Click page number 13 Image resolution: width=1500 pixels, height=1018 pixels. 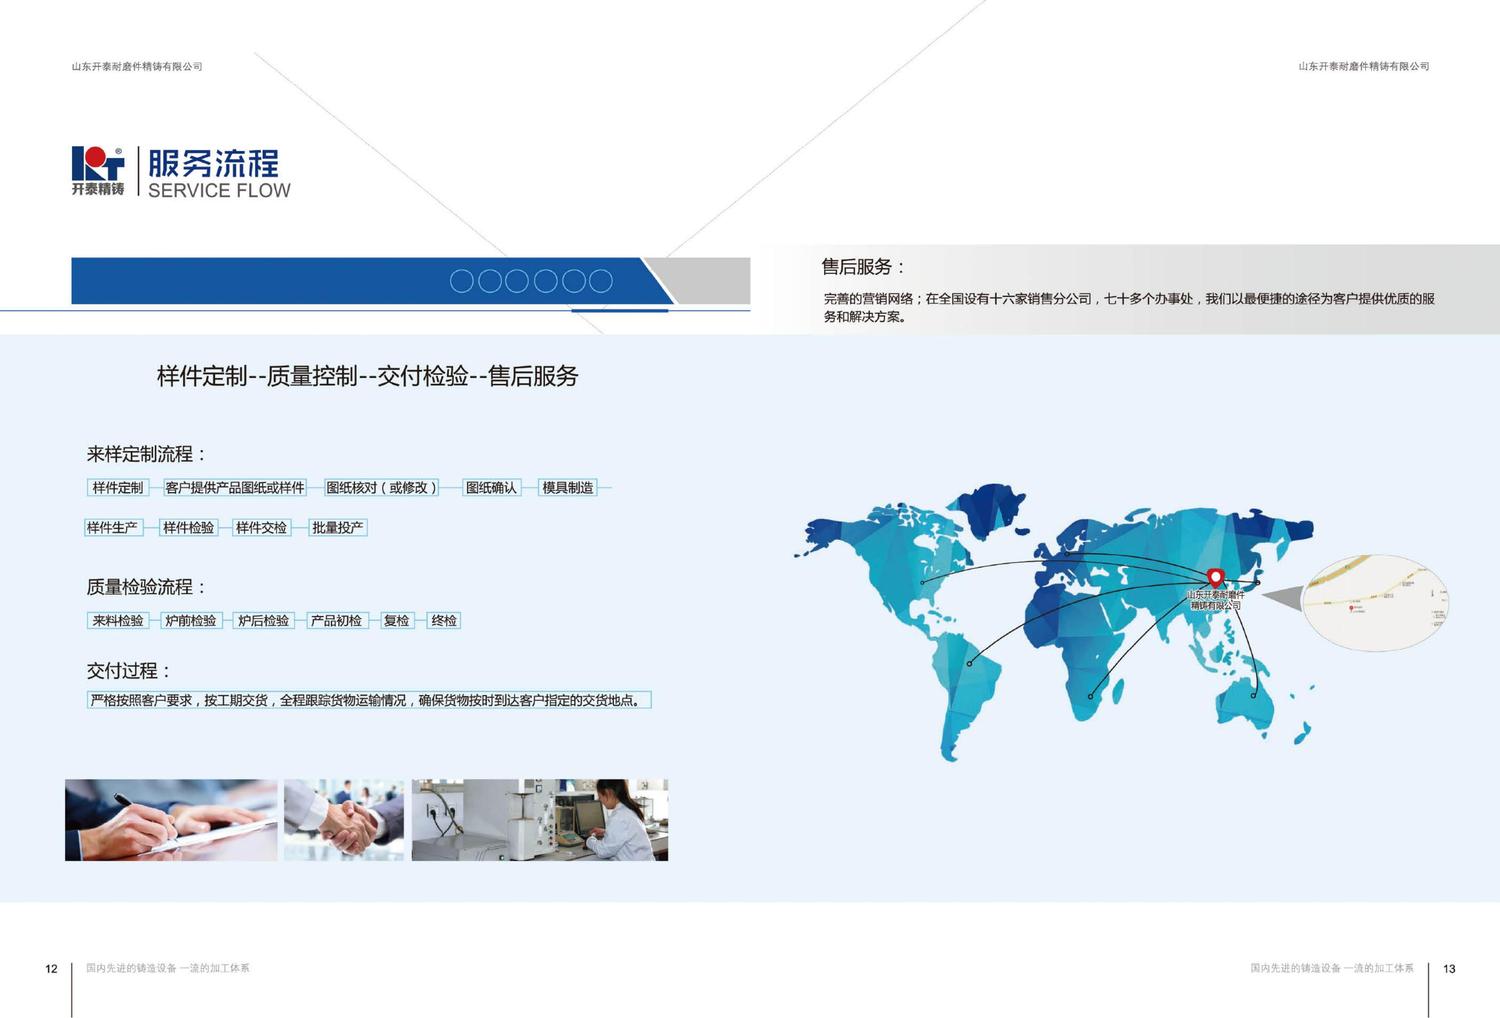coord(1449,969)
